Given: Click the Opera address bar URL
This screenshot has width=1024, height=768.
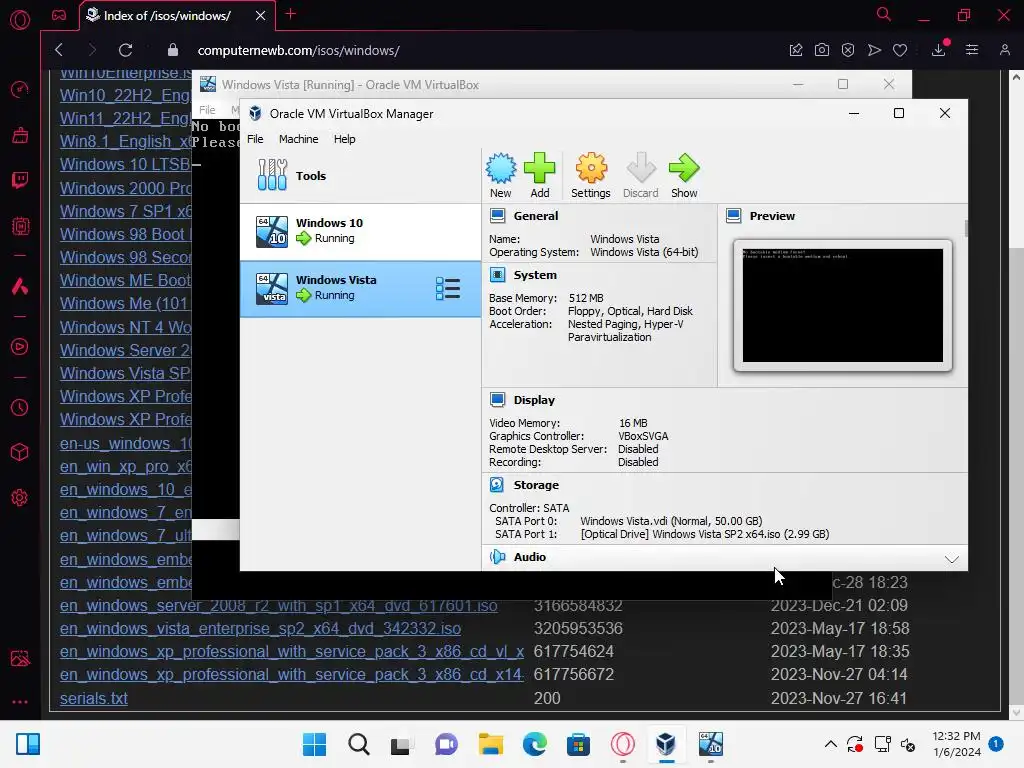Looking at the screenshot, I should [x=298, y=50].
